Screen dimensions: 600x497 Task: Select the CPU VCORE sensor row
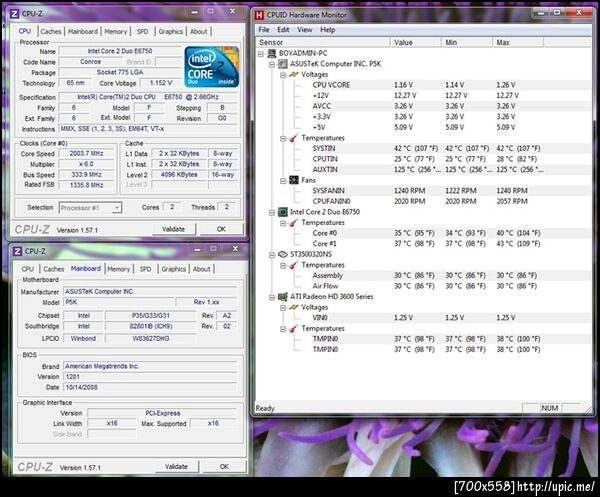423,85
